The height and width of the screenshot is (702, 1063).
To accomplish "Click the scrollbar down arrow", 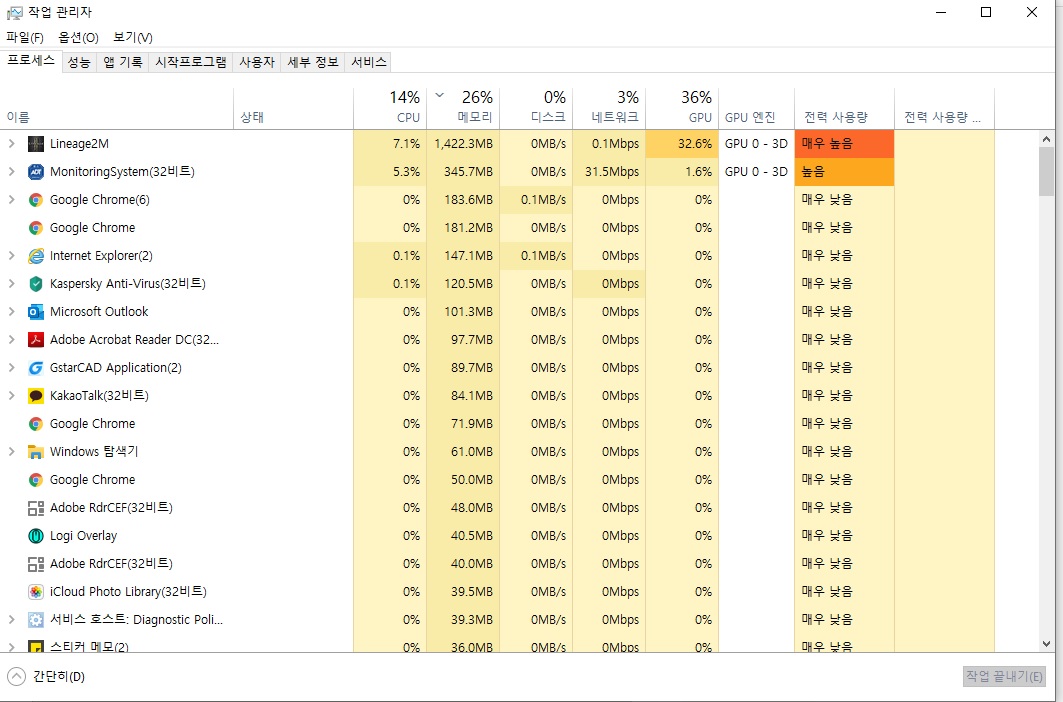I will coord(1046,644).
